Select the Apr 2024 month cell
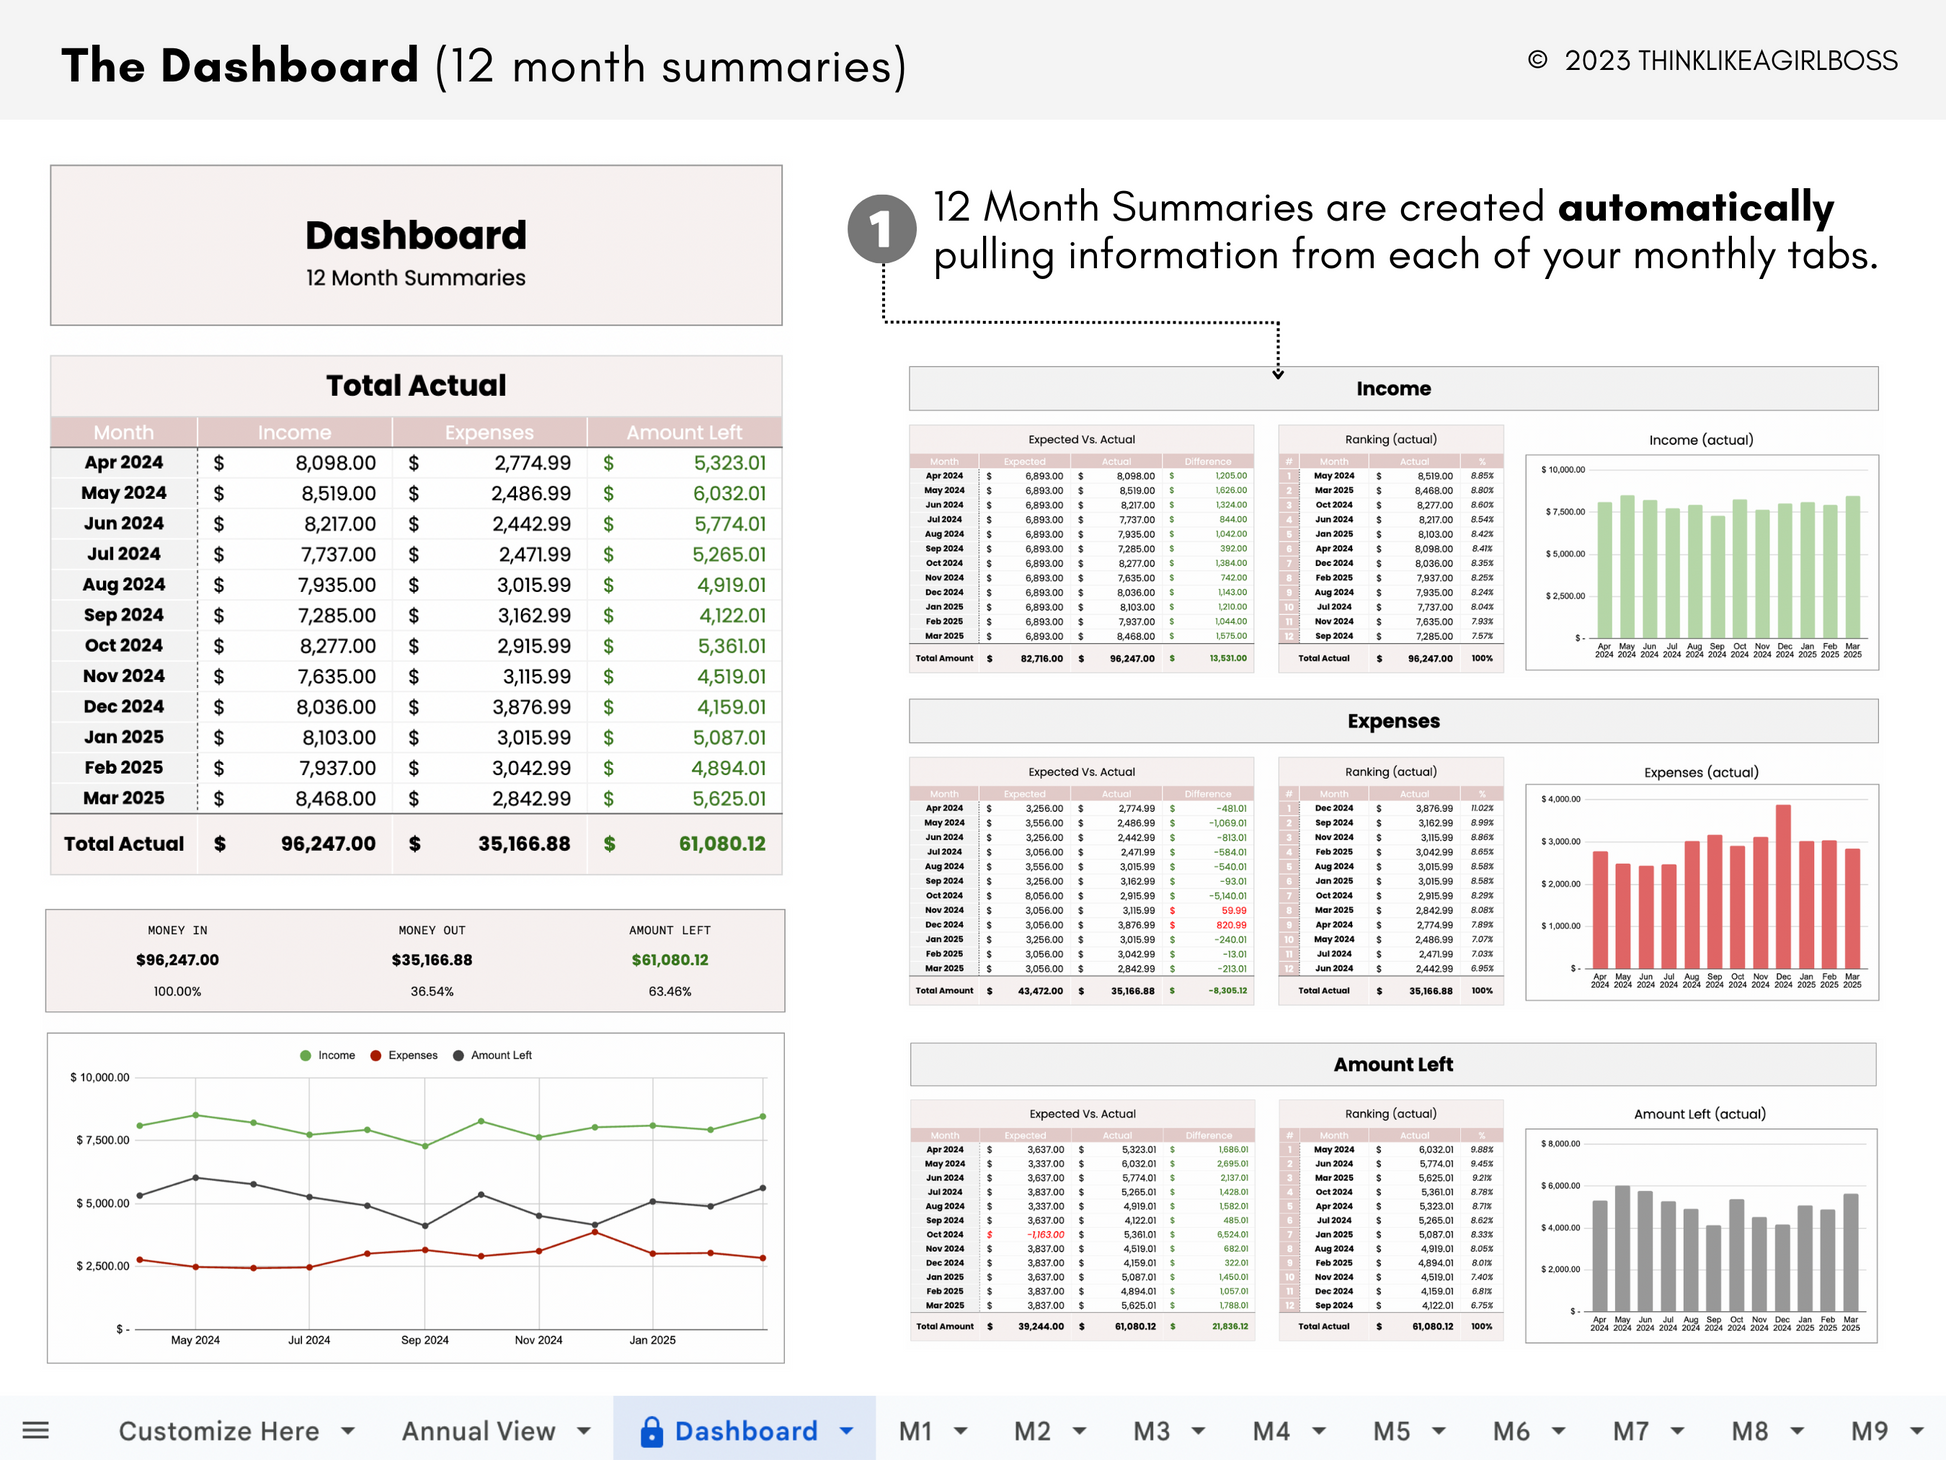 tap(123, 463)
